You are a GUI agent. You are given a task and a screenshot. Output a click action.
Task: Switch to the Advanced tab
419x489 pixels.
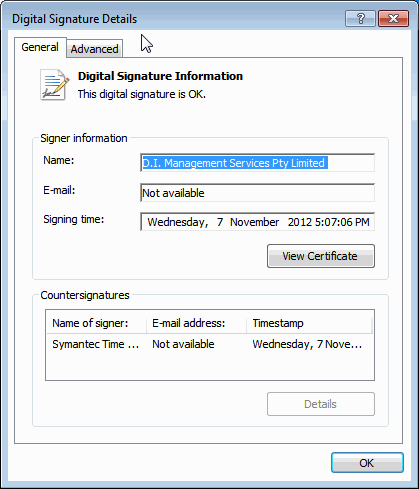[x=94, y=49]
